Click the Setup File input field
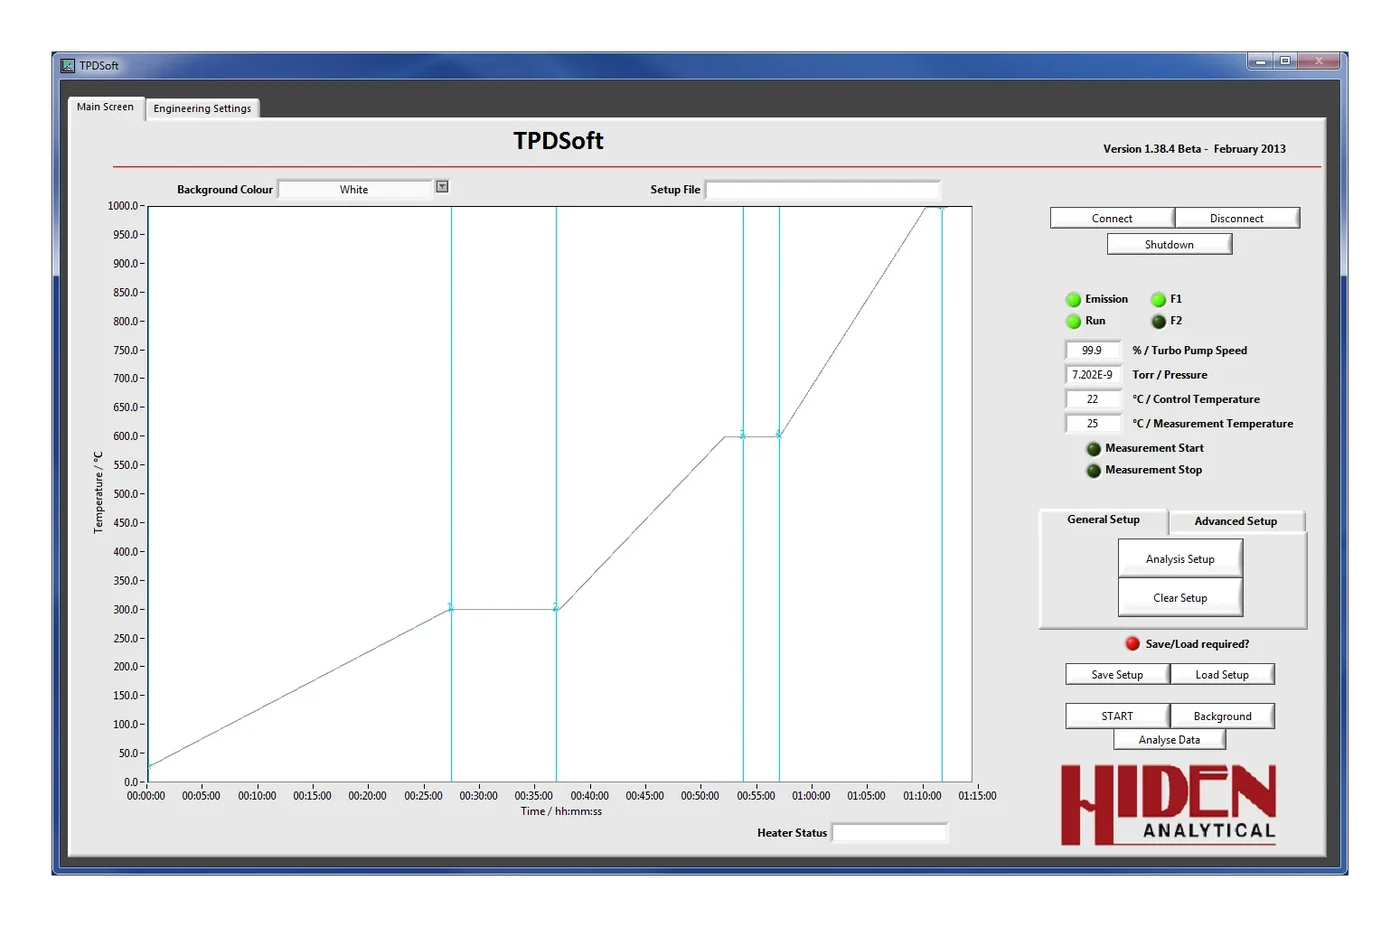1400x927 pixels. (x=823, y=190)
